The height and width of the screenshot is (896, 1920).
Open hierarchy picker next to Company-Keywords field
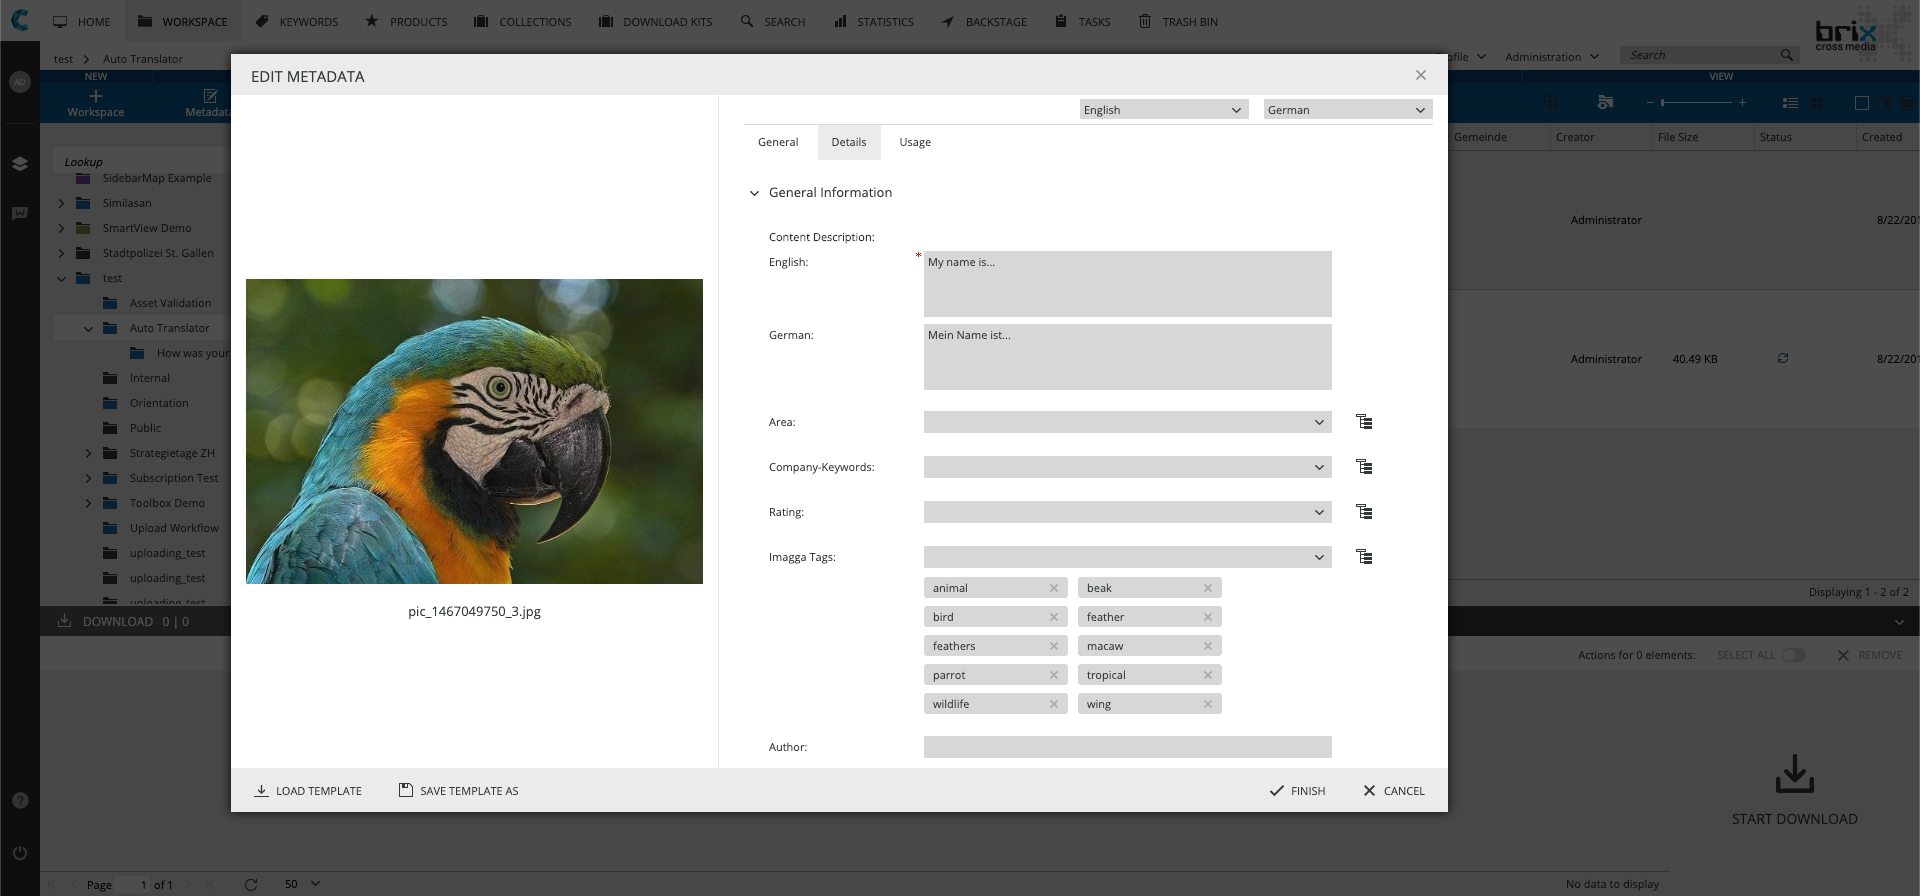coord(1364,467)
